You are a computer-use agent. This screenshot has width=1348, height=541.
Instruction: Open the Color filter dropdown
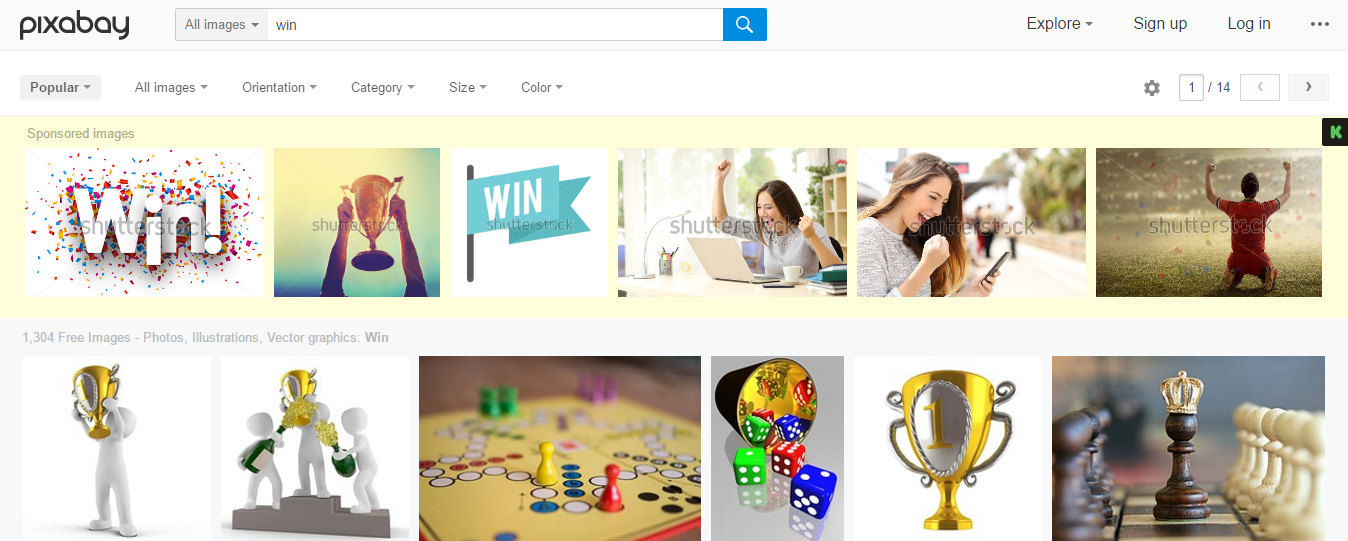tap(541, 87)
